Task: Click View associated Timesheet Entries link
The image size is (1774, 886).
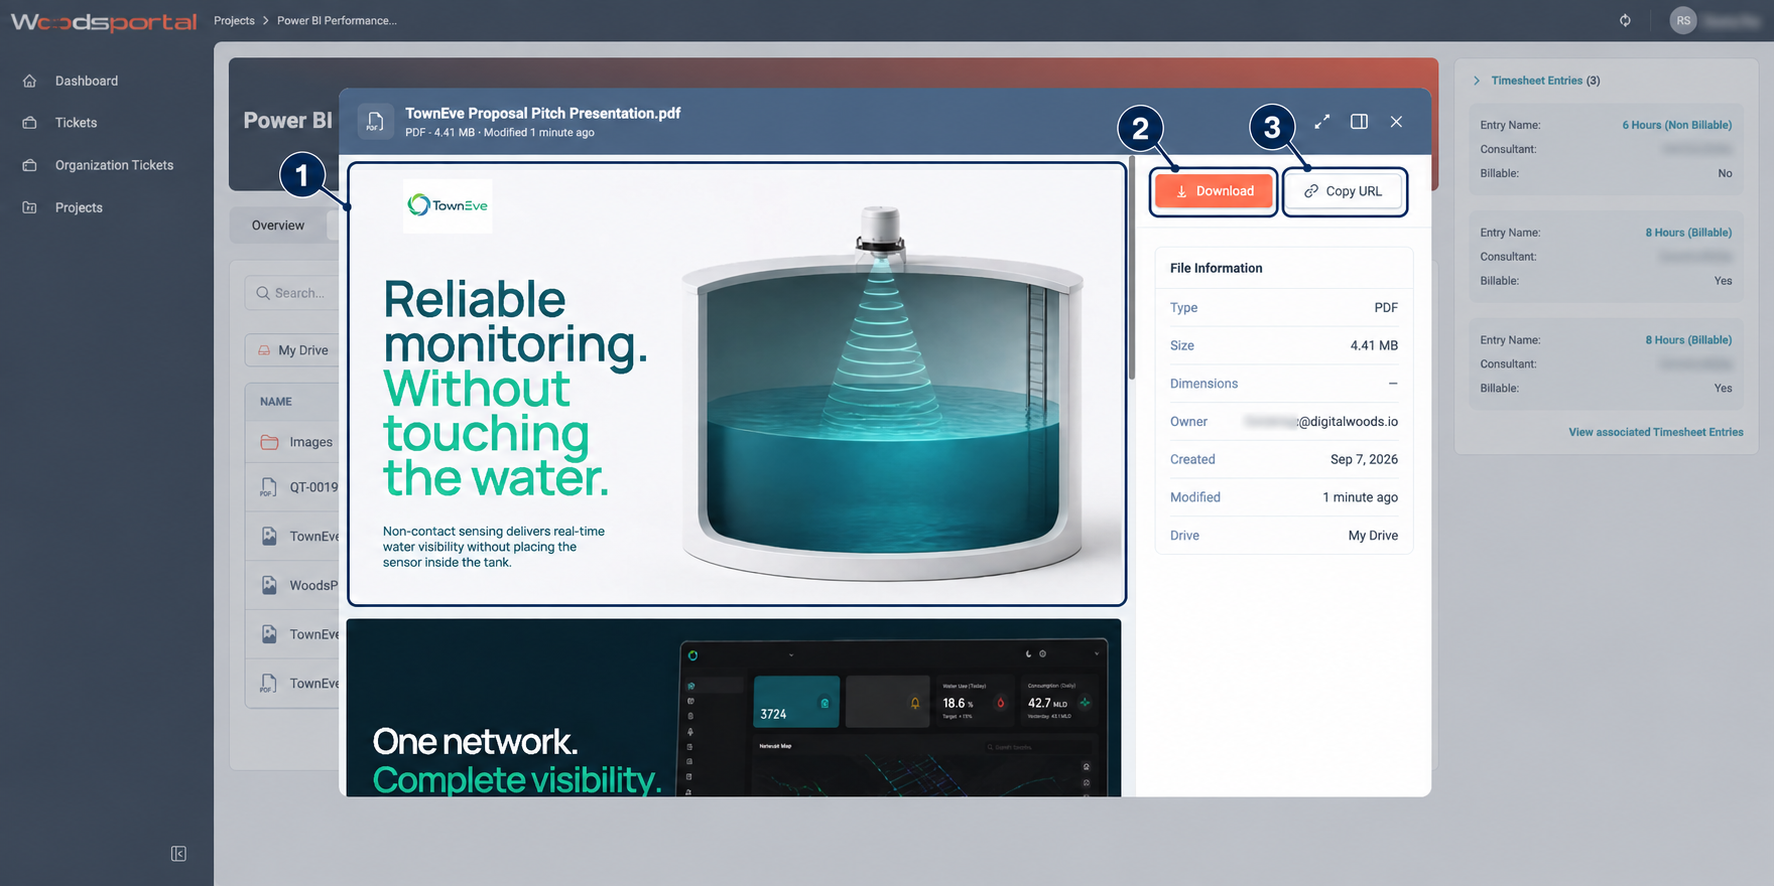Action: (1656, 432)
